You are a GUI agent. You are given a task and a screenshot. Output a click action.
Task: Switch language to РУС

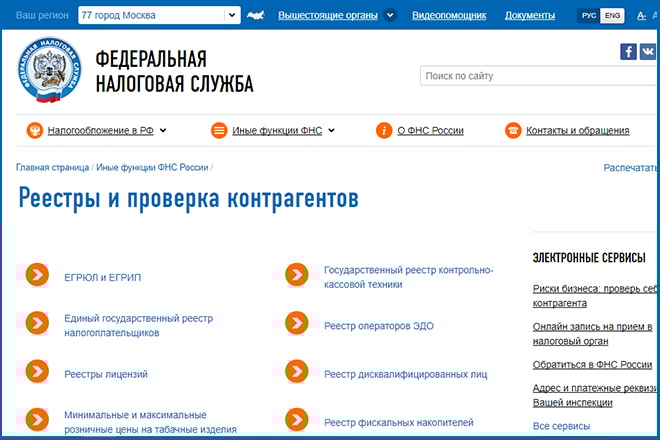[587, 16]
